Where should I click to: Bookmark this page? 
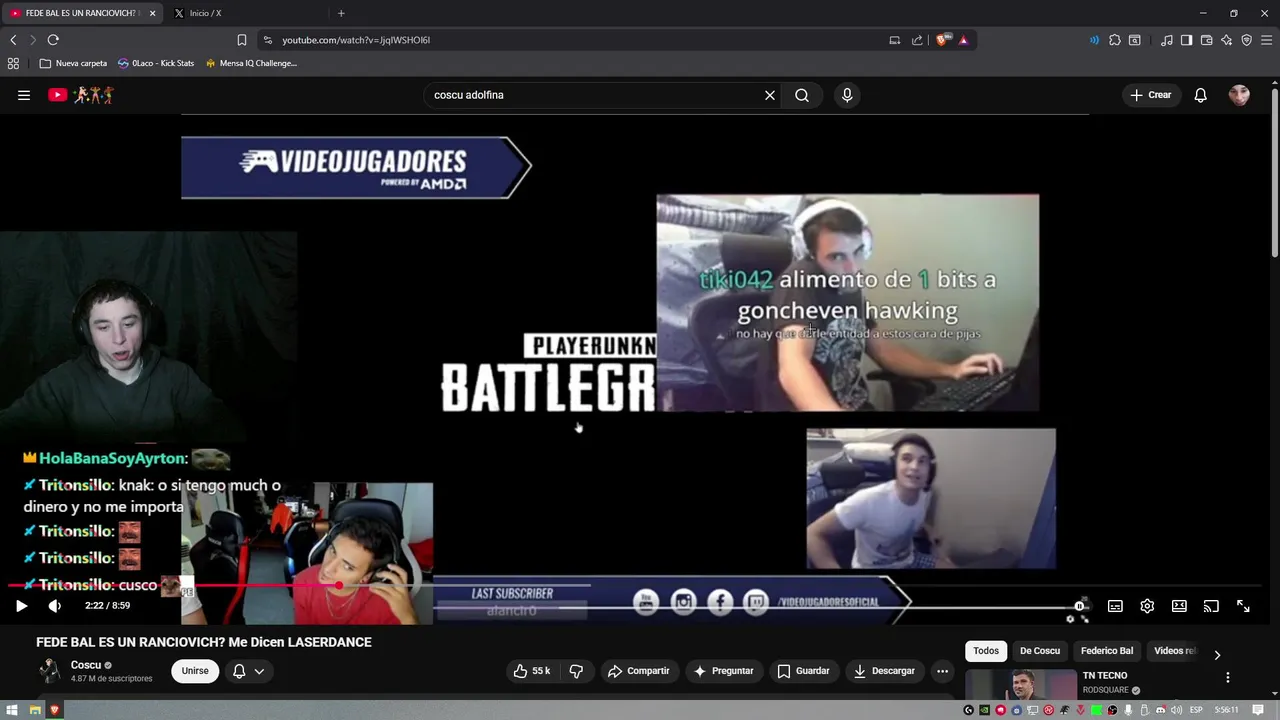tap(241, 40)
